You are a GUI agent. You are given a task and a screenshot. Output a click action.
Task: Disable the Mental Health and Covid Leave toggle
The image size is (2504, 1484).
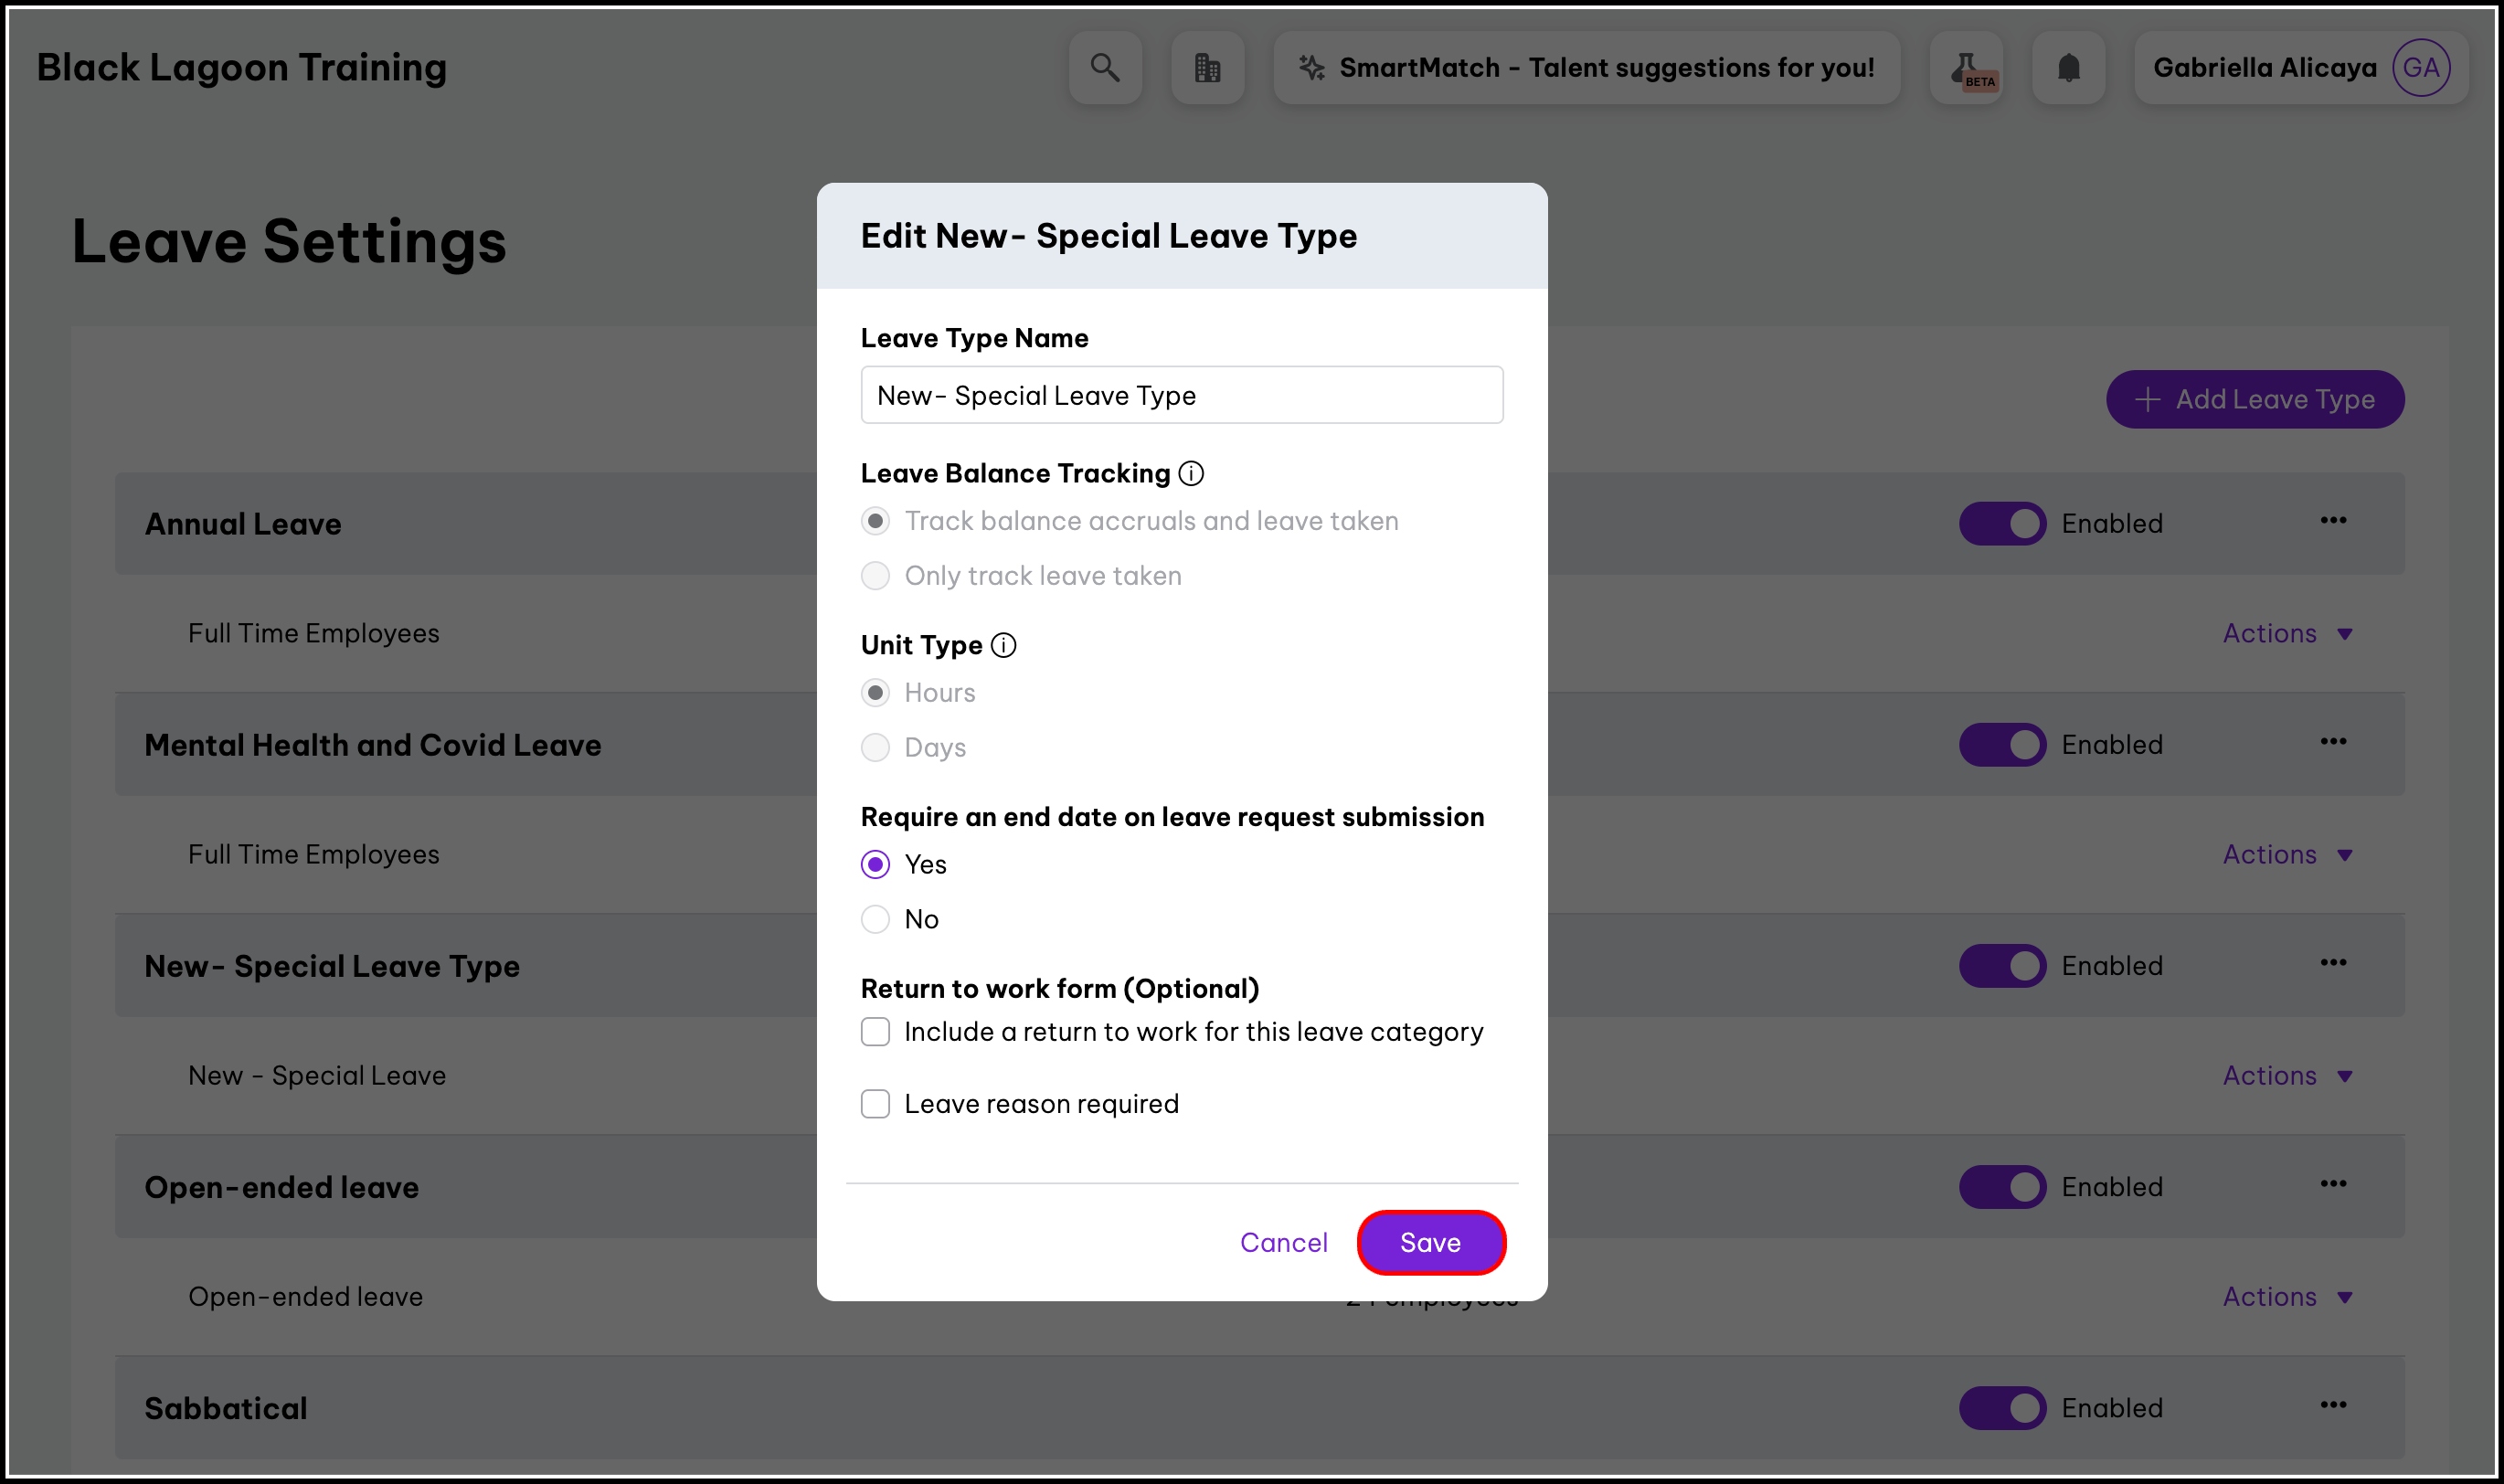(2002, 745)
